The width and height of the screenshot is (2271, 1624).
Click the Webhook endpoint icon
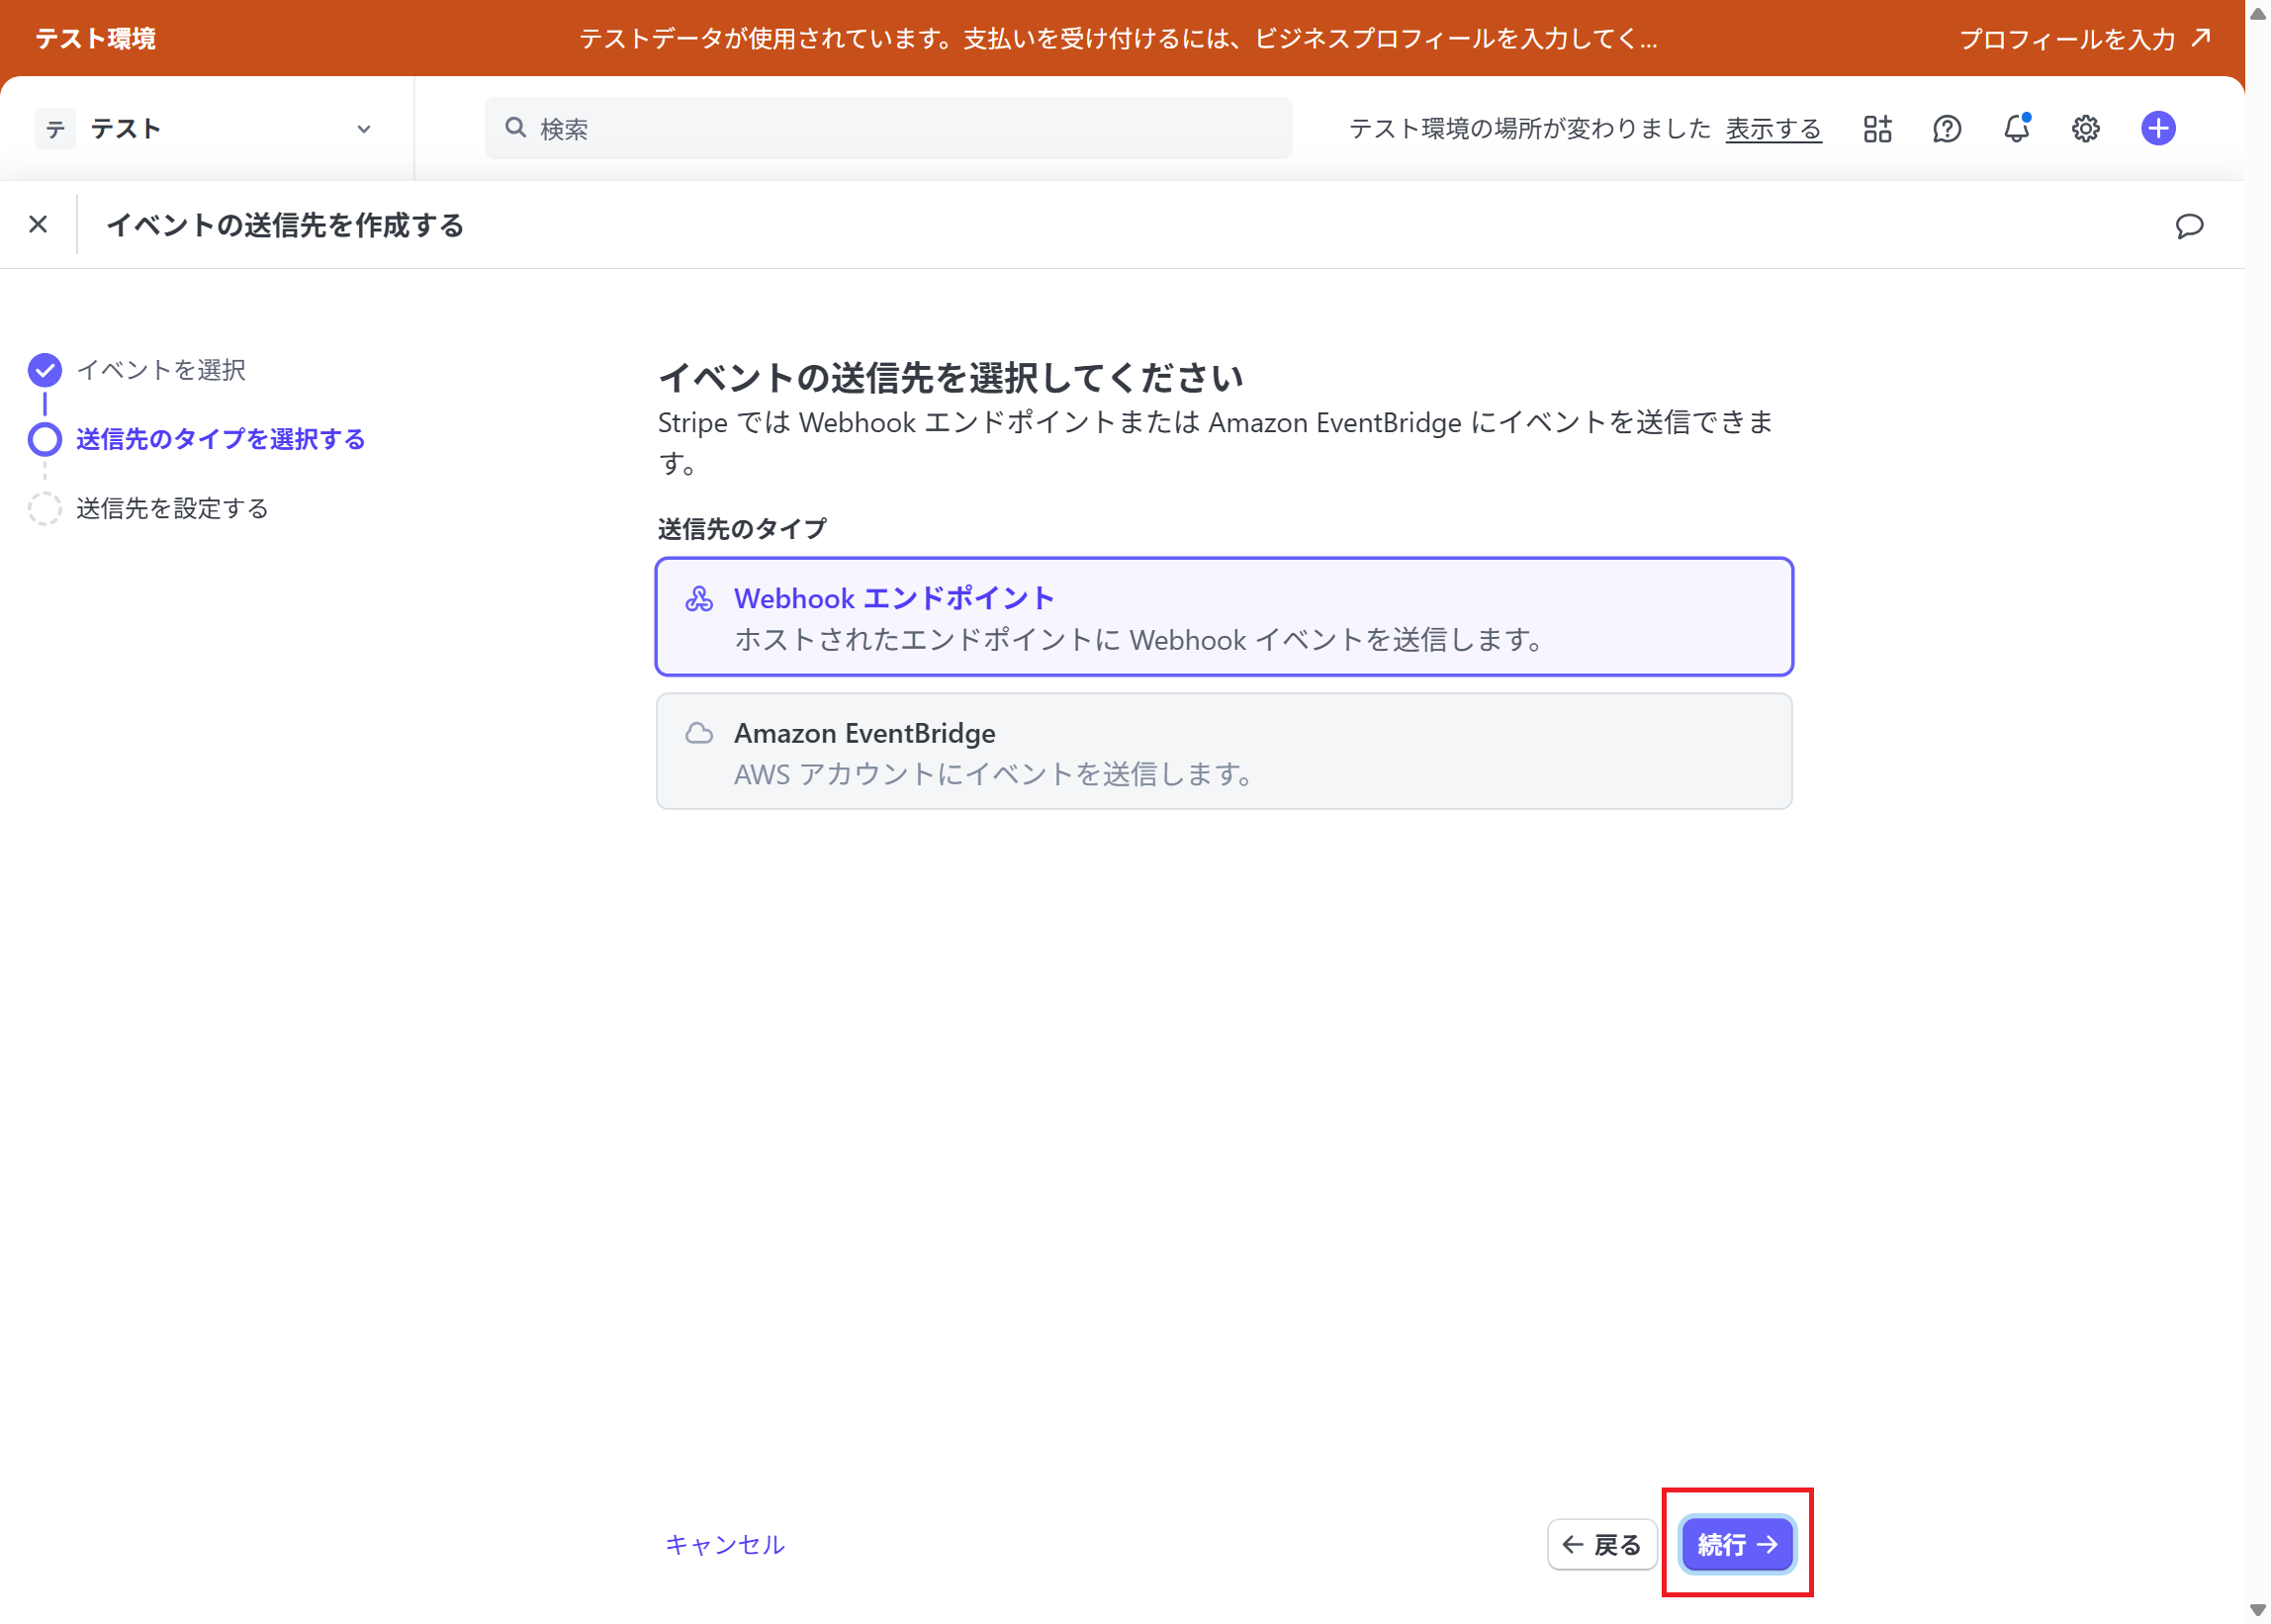[699, 599]
